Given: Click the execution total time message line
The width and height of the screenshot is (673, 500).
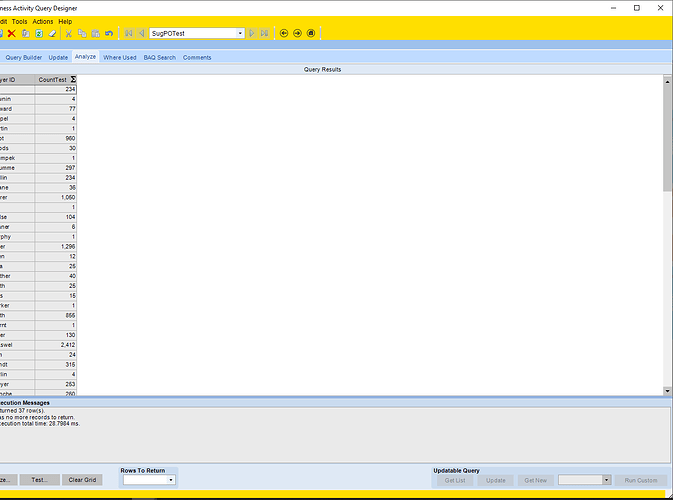Looking at the screenshot, I should point(40,424).
